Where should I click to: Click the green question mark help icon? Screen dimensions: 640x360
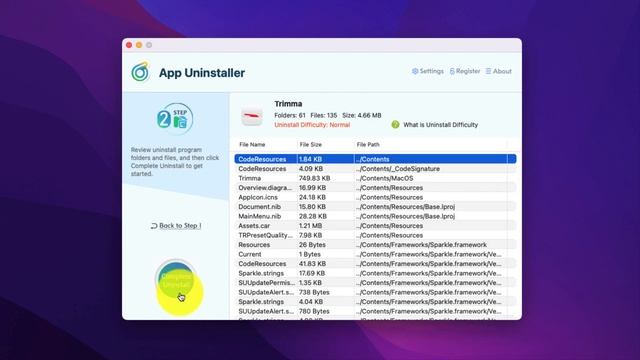[x=395, y=124]
